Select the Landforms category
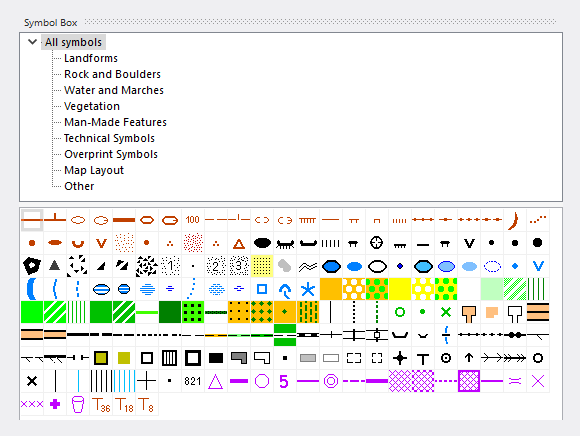 (91, 58)
